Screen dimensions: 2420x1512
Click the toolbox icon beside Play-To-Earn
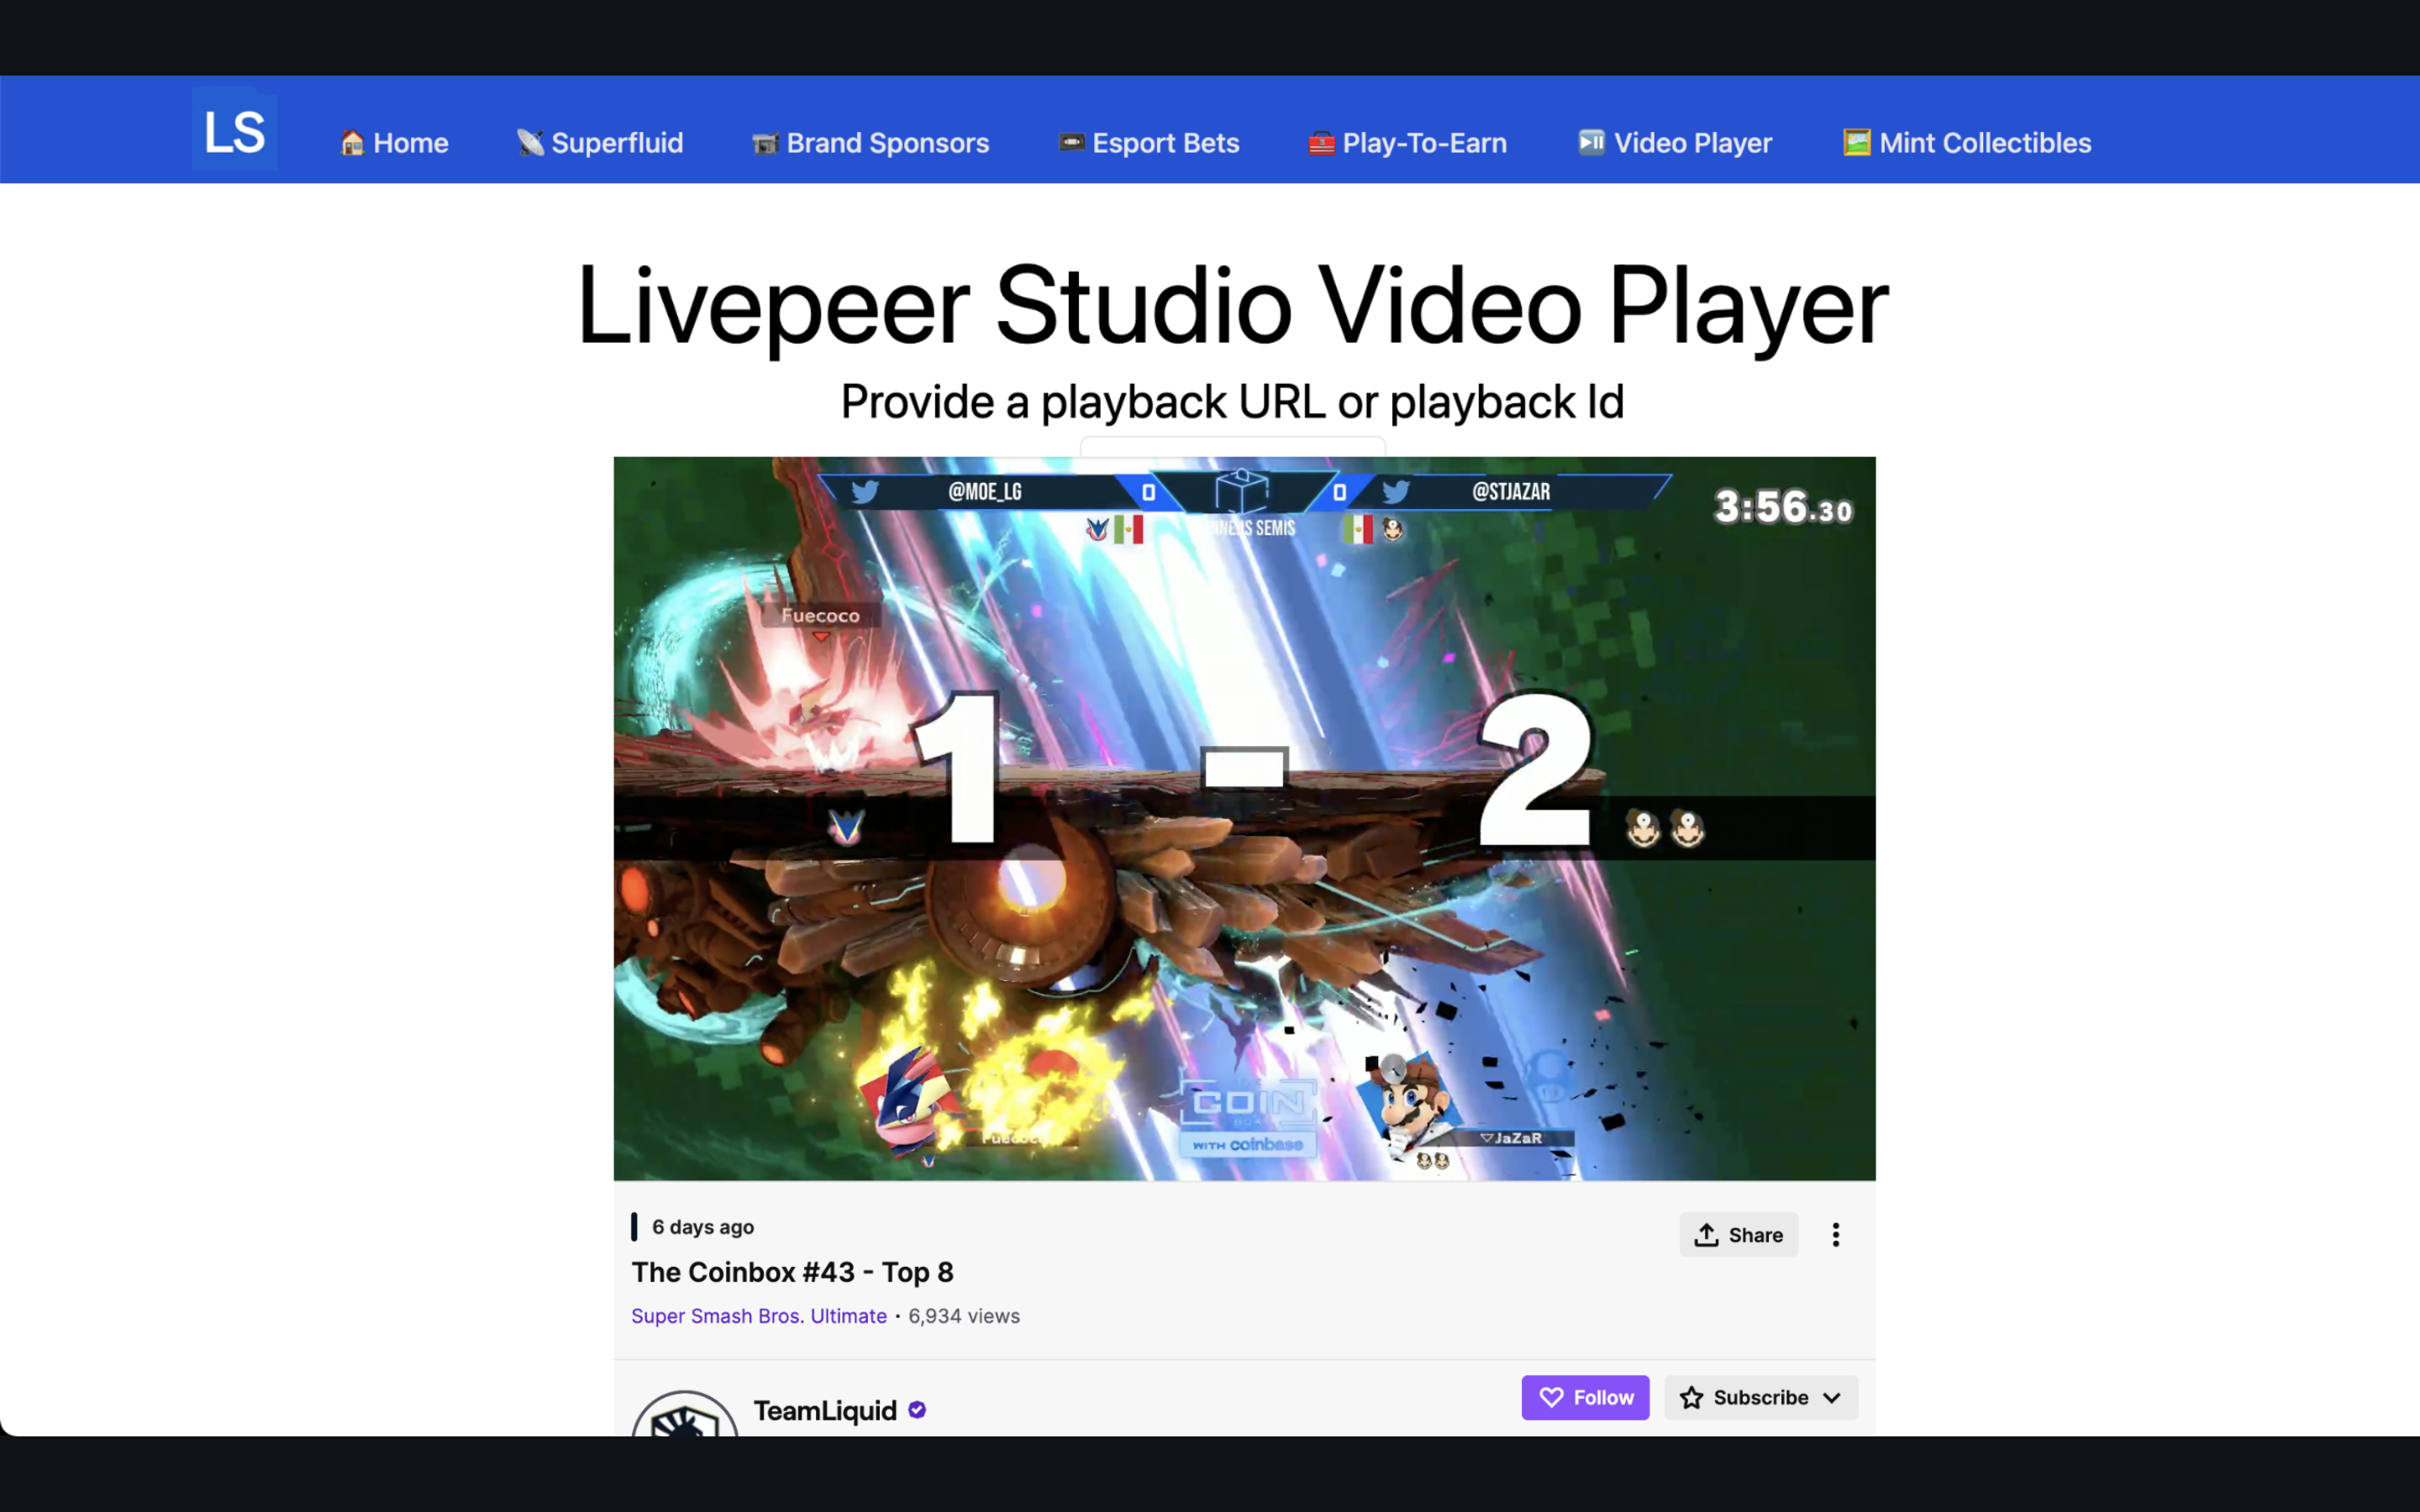click(1321, 143)
